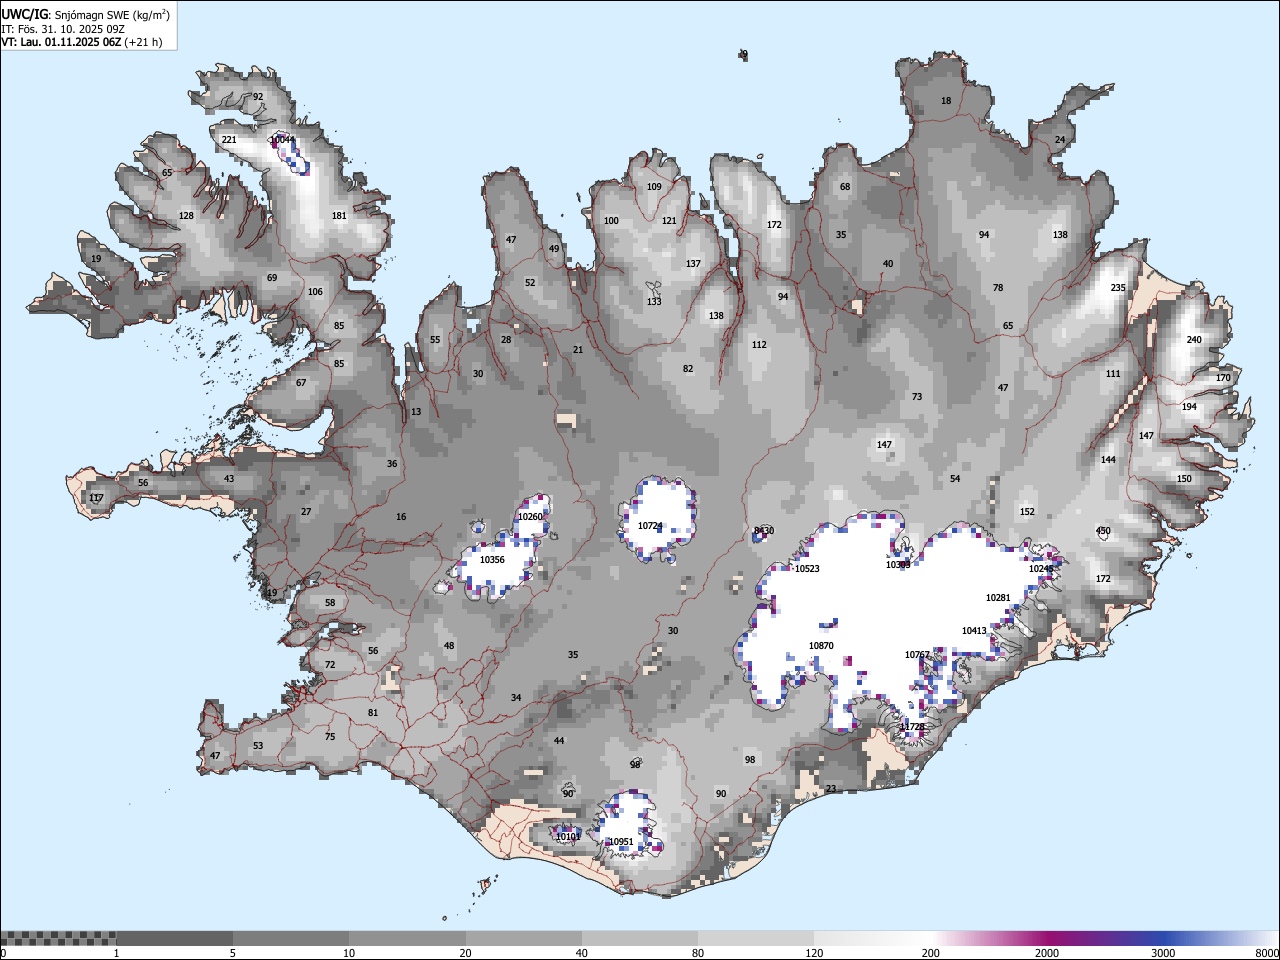Screen dimensions: 1280x960
Task: Click the map value 82
Action: 688,369
